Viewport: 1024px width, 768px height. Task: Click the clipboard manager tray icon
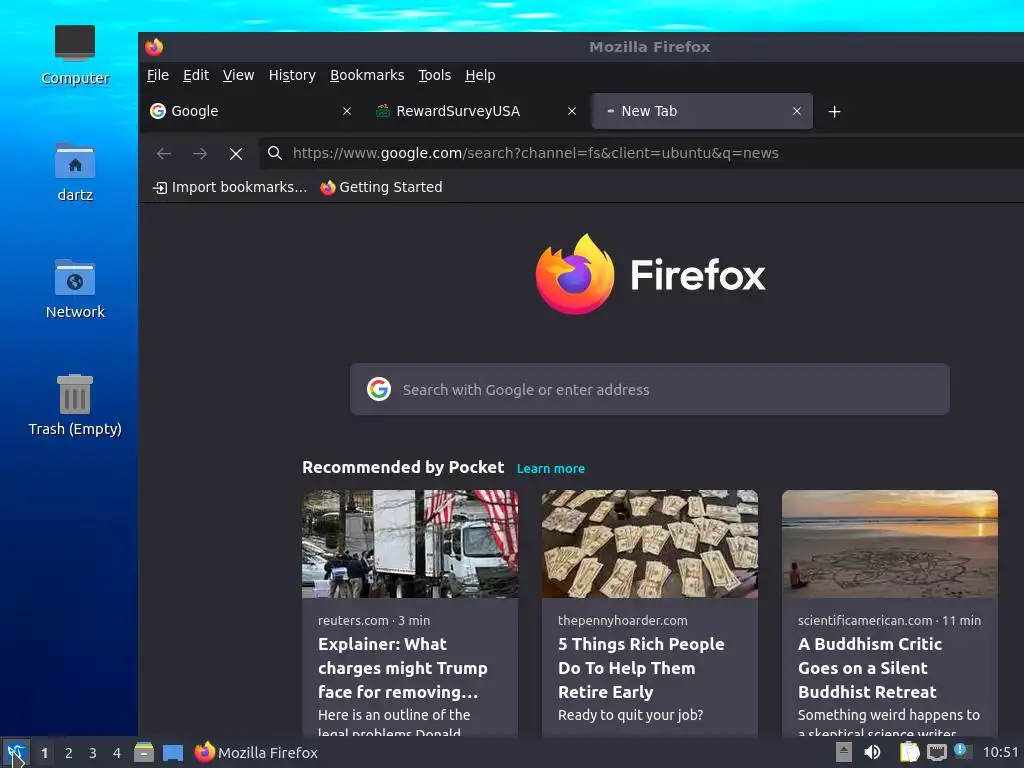tap(909, 752)
